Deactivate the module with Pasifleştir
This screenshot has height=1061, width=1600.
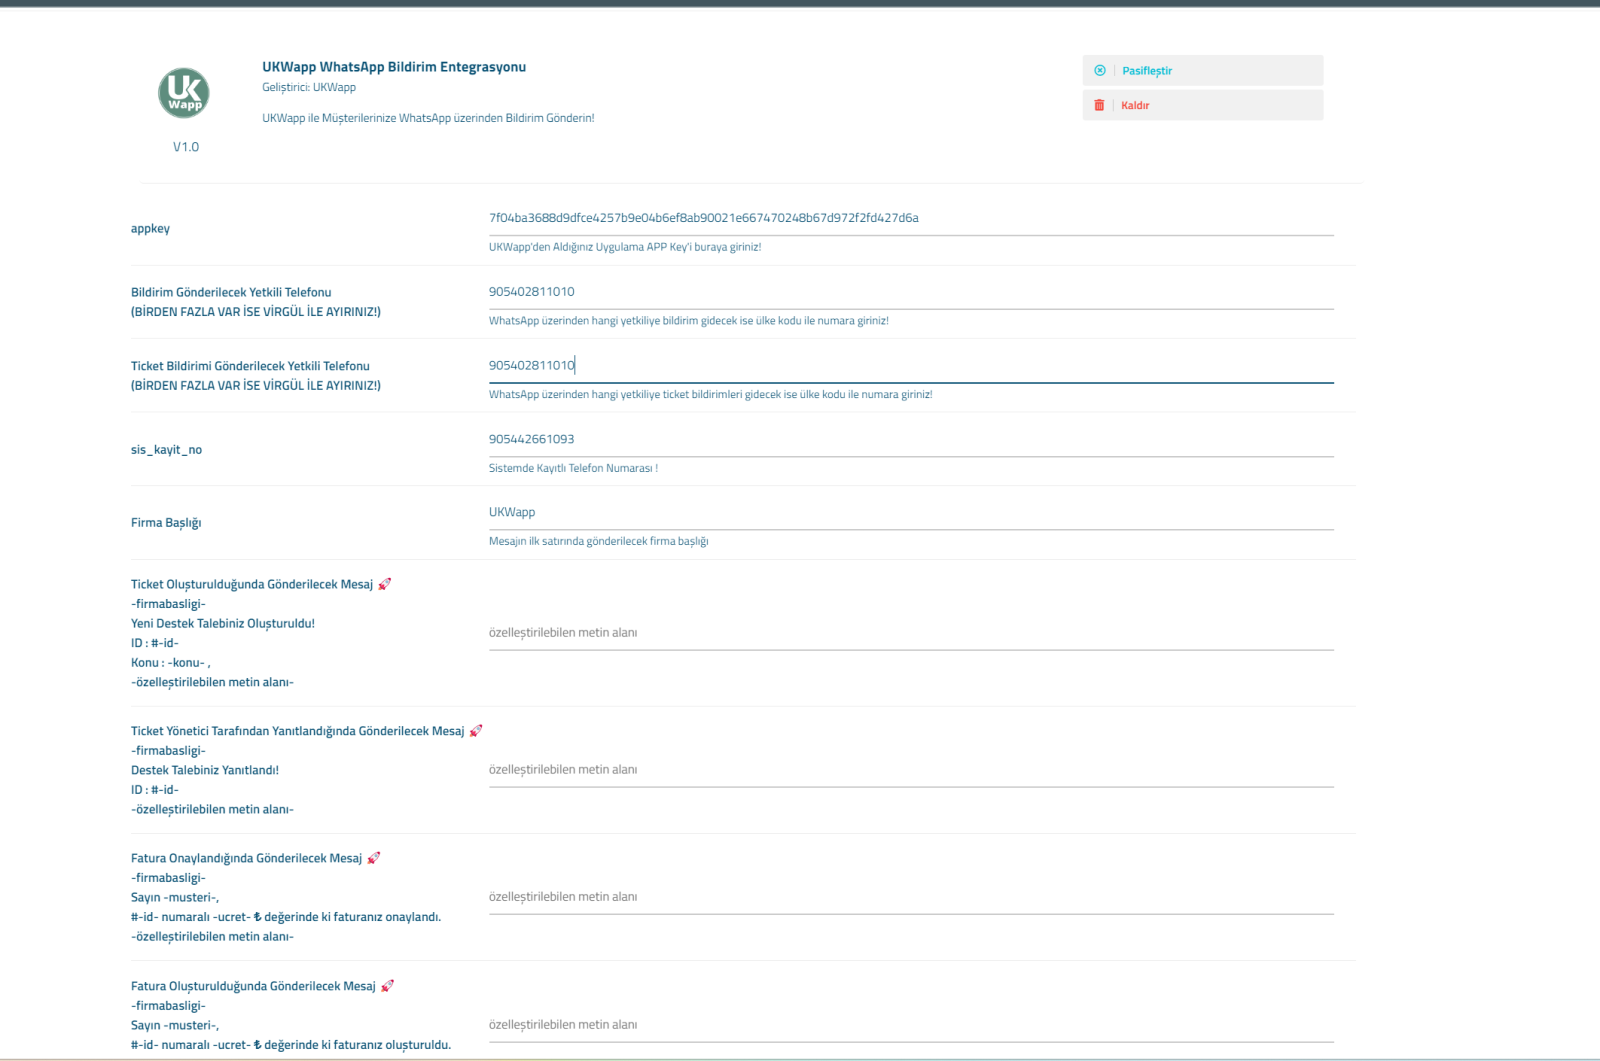coord(1203,70)
